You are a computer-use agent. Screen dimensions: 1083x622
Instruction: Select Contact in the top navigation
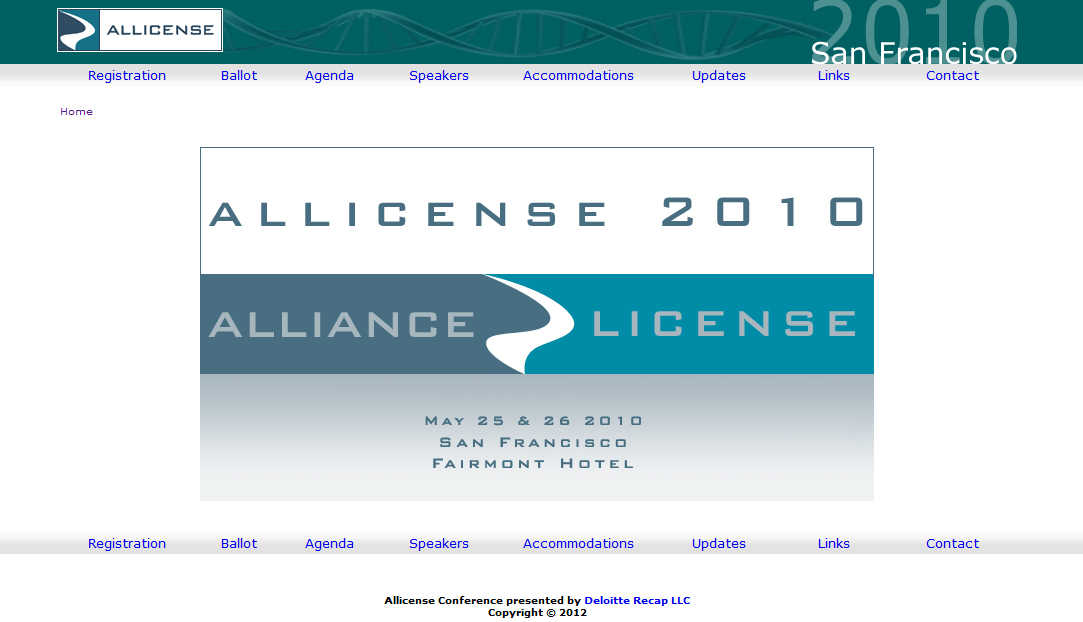(952, 76)
